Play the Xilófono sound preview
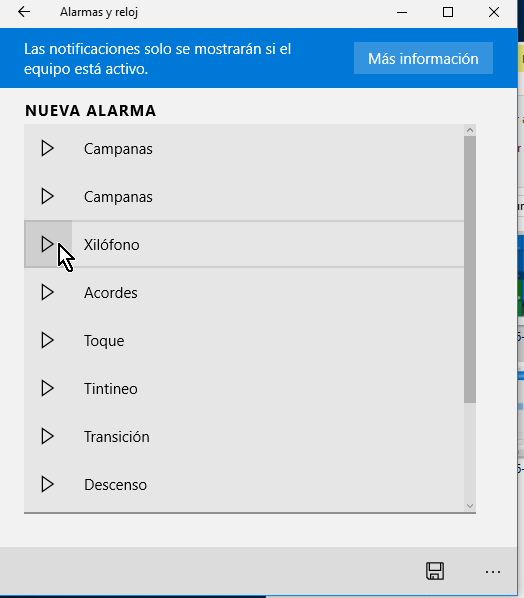This screenshot has height=598, width=524. click(48, 244)
